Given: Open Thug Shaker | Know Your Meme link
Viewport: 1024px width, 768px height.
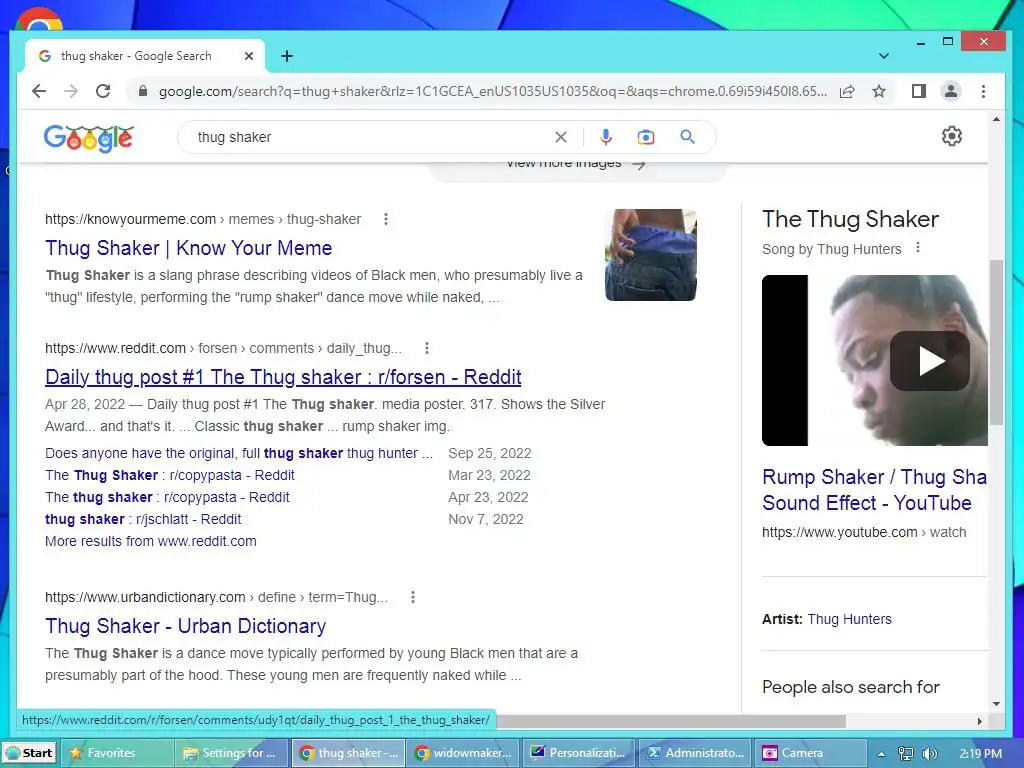Looking at the screenshot, I should [189, 248].
